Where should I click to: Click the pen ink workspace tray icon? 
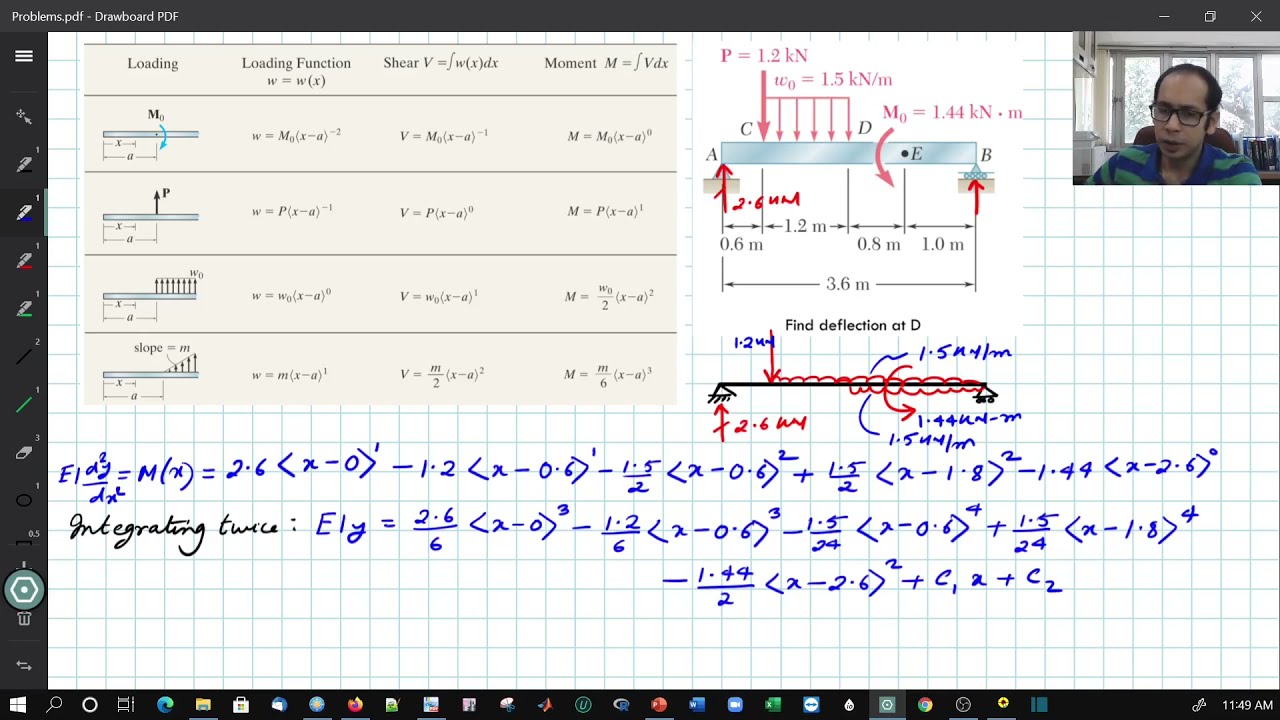pyautogui.click(x=1199, y=705)
